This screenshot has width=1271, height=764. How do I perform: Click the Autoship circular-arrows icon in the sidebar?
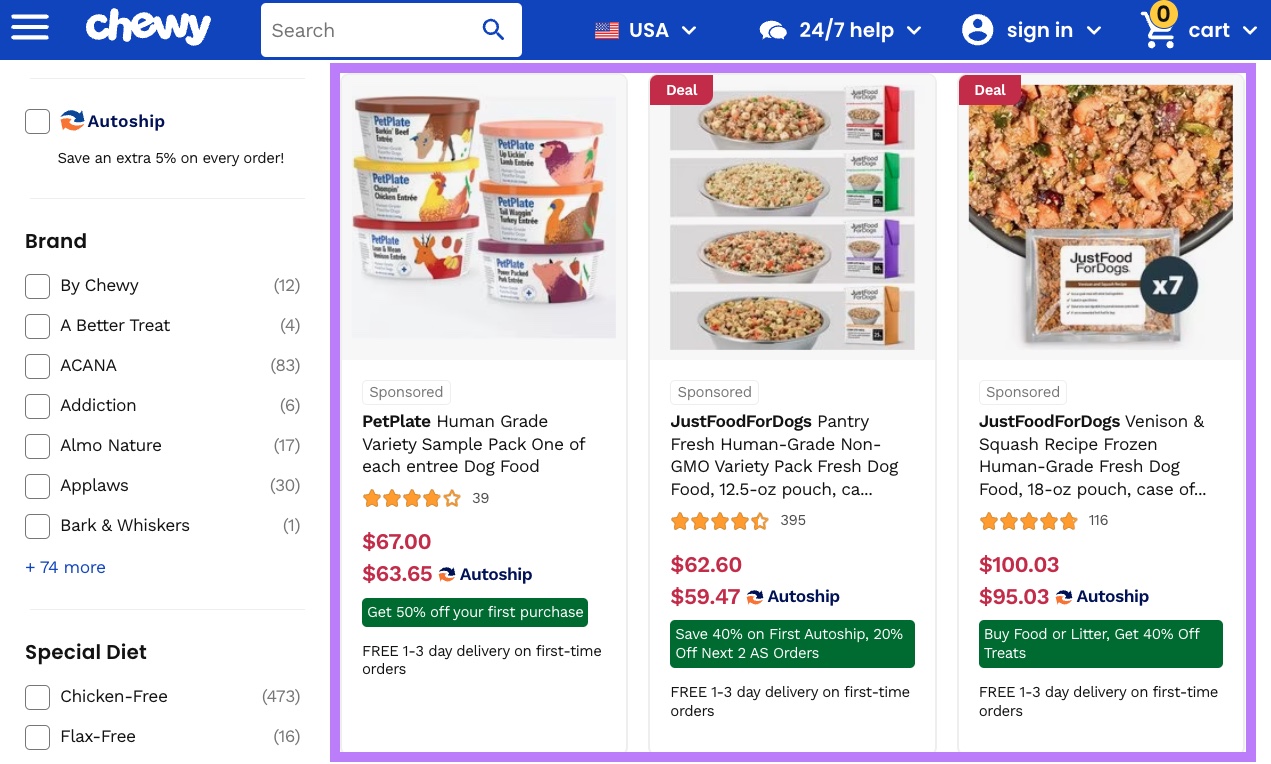pos(72,121)
